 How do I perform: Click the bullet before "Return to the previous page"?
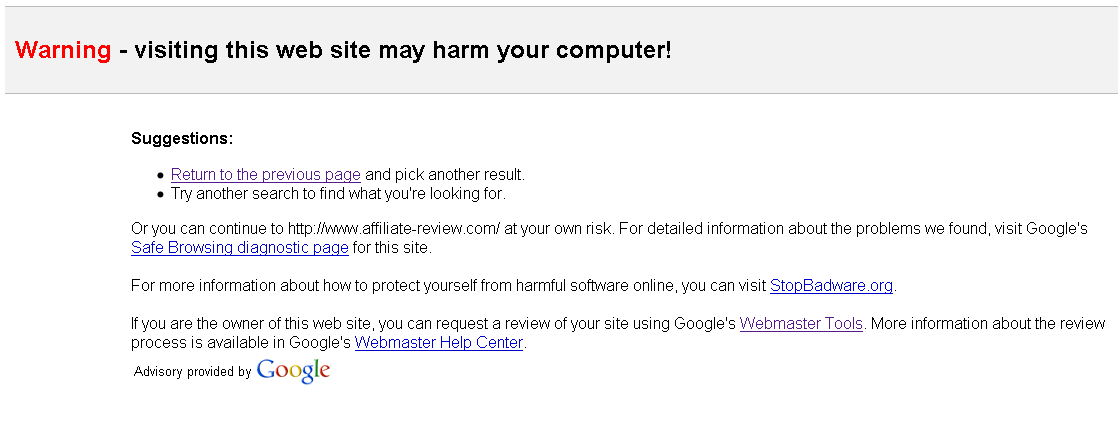pos(160,176)
